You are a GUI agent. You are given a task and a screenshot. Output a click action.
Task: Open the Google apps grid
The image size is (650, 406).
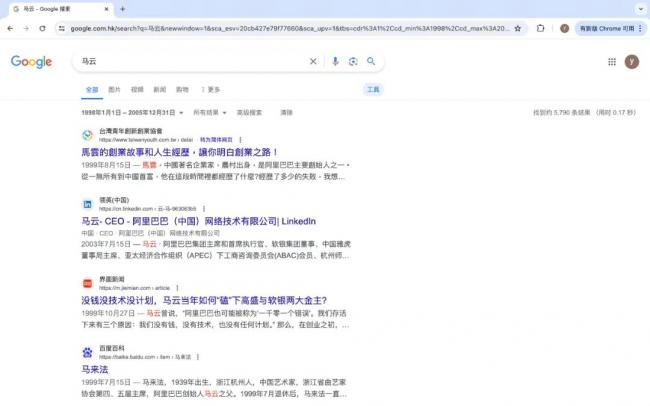click(x=611, y=61)
